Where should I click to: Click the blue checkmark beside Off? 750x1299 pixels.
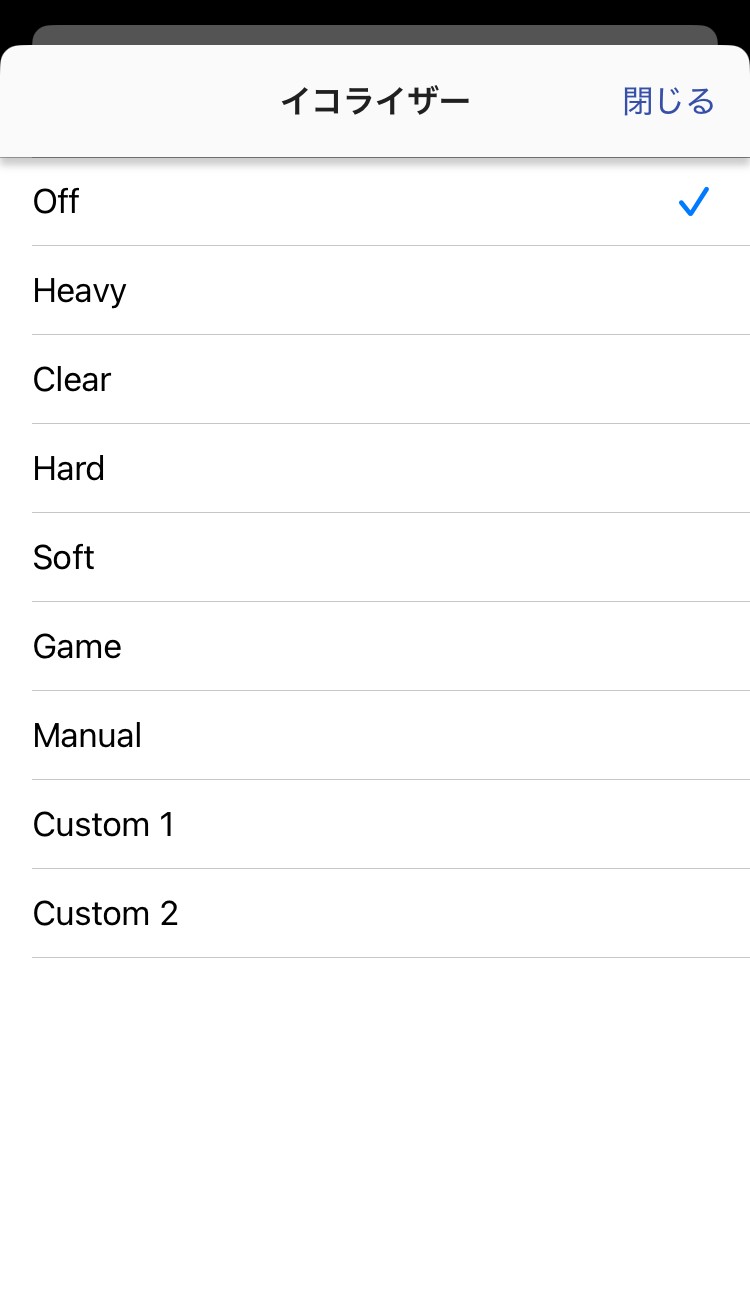coord(693,202)
